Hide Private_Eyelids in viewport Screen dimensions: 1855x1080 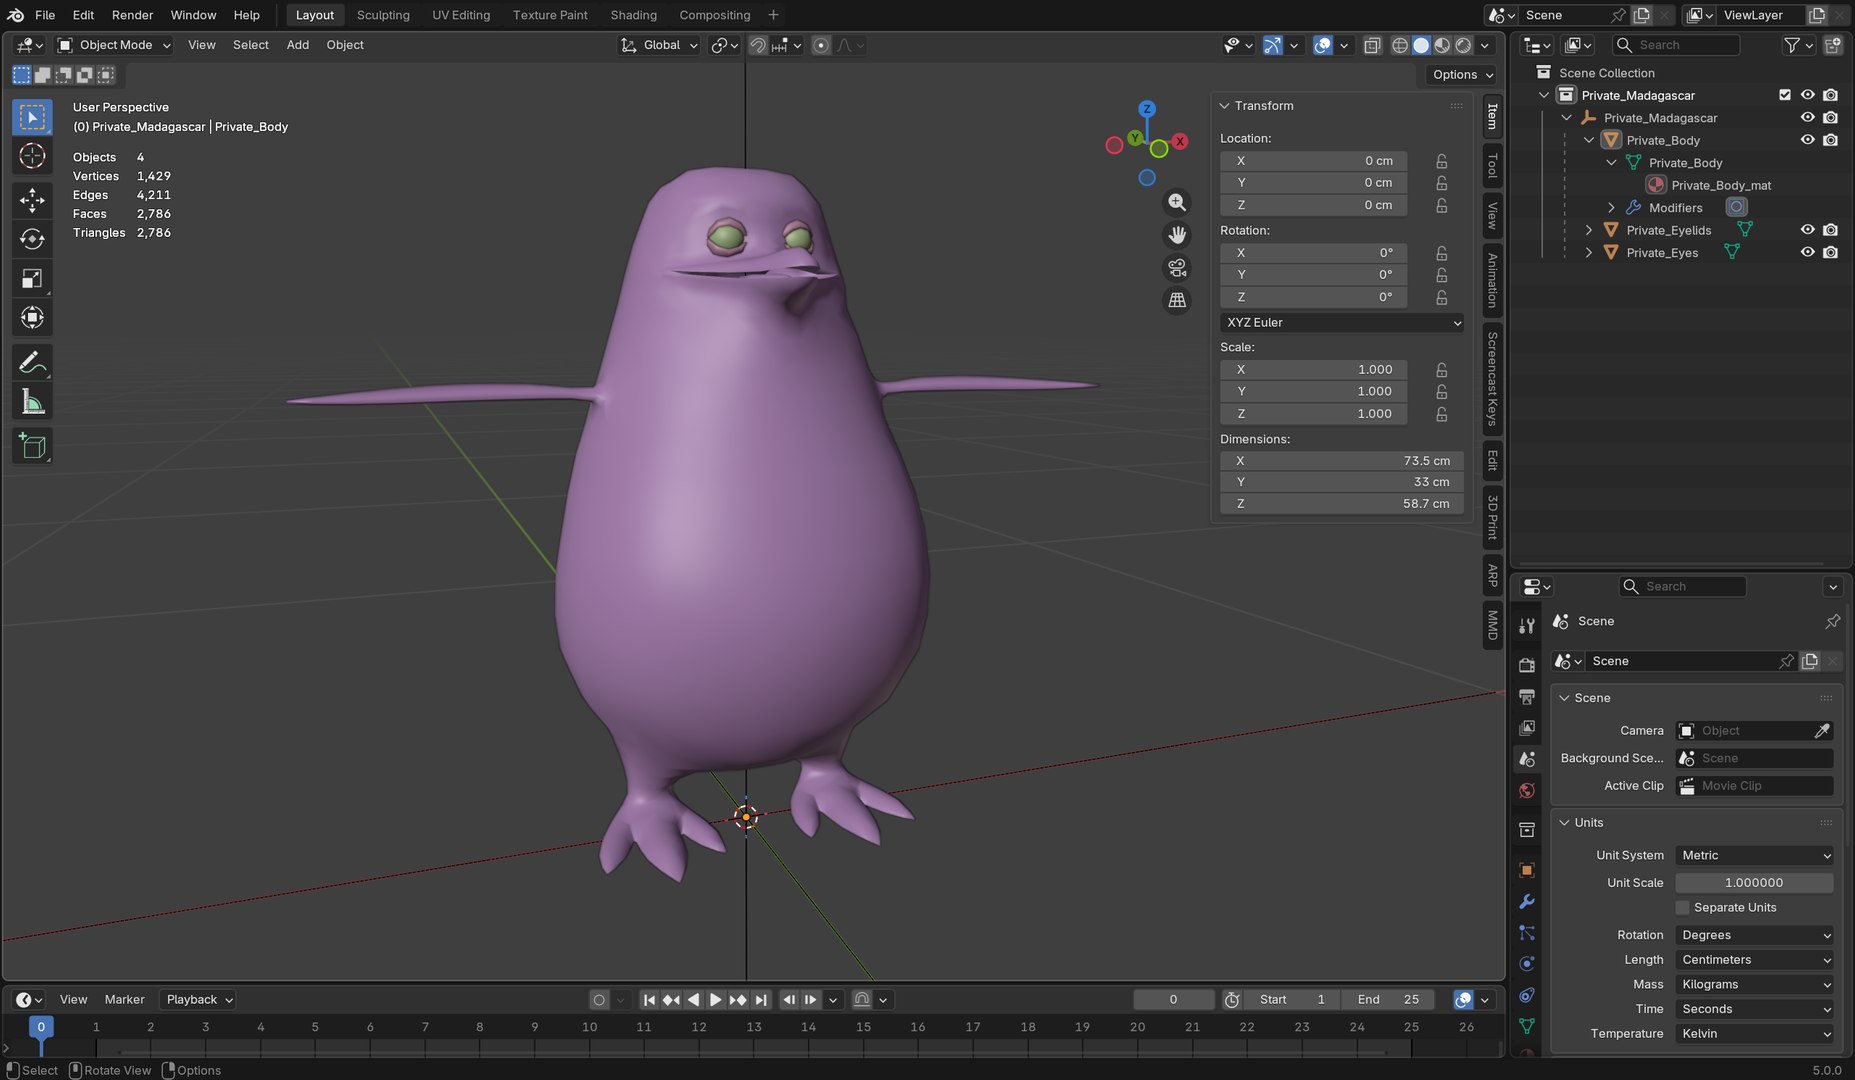pos(1808,230)
